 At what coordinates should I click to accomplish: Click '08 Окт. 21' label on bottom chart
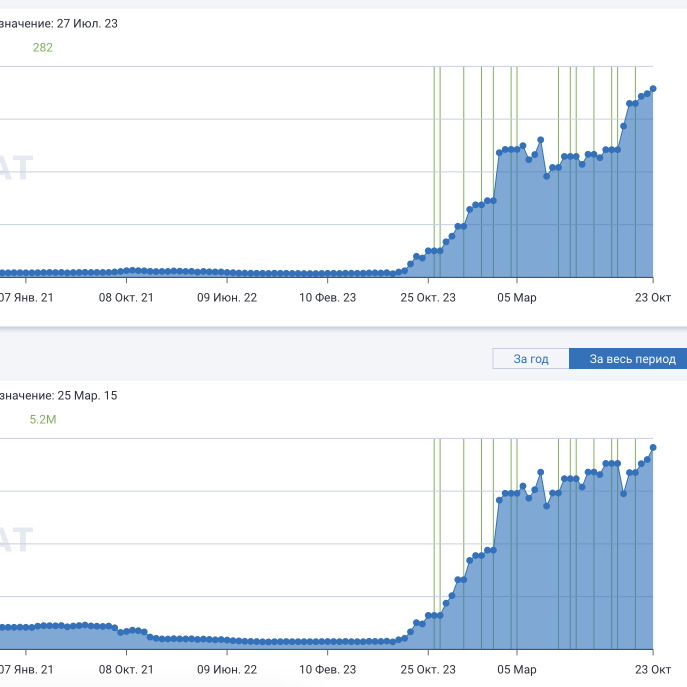(x=125, y=669)
